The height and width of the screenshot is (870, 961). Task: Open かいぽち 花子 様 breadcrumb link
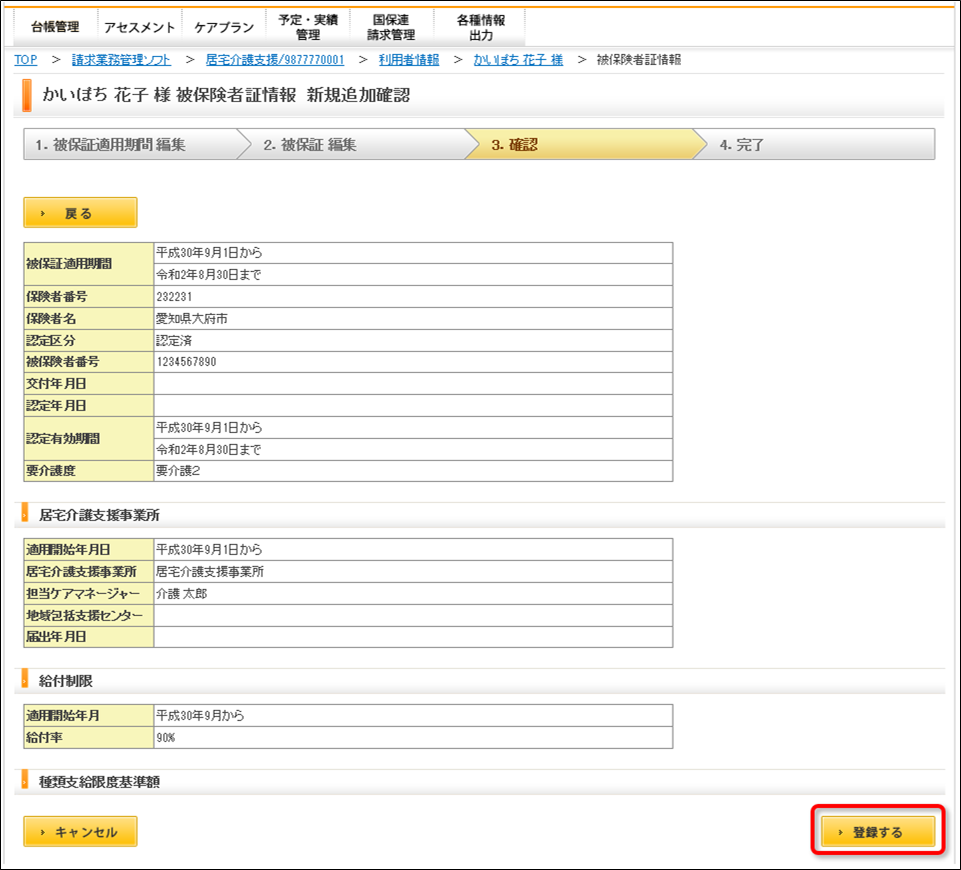[518, 59]
